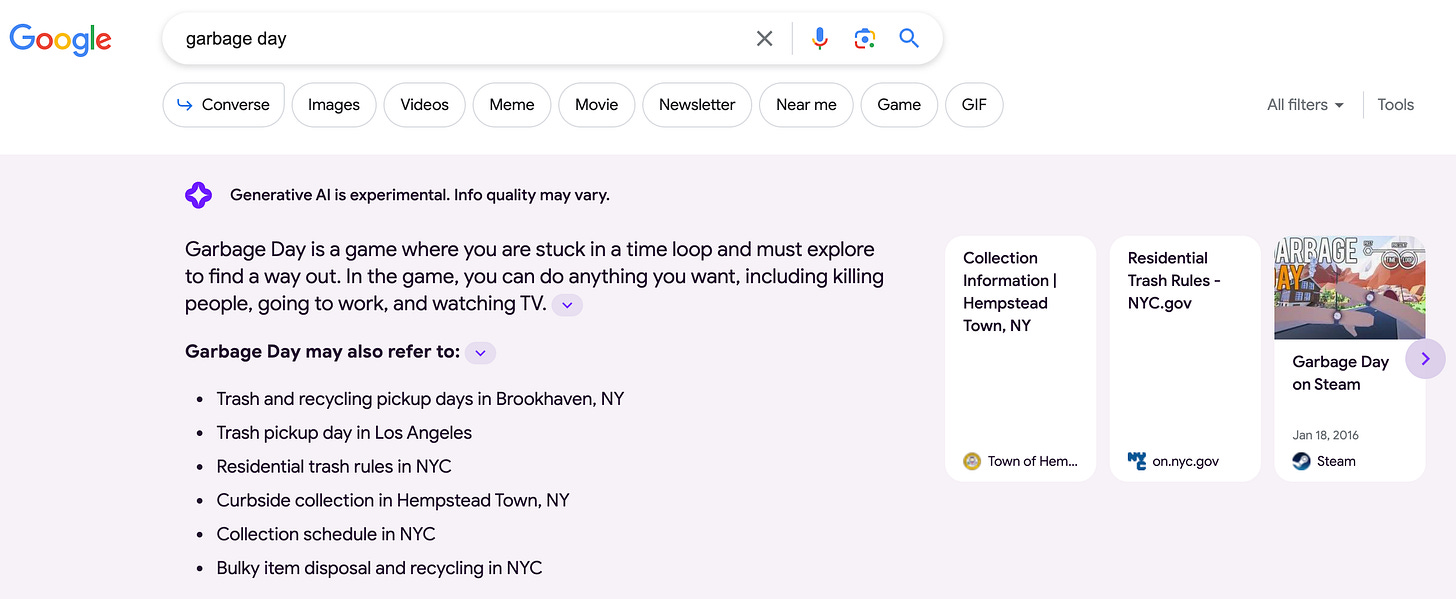Image resolution: width=1456 pixels, height=599 pixels.
Task: Clear the search box with X icon
Action: tap(764, 39)
